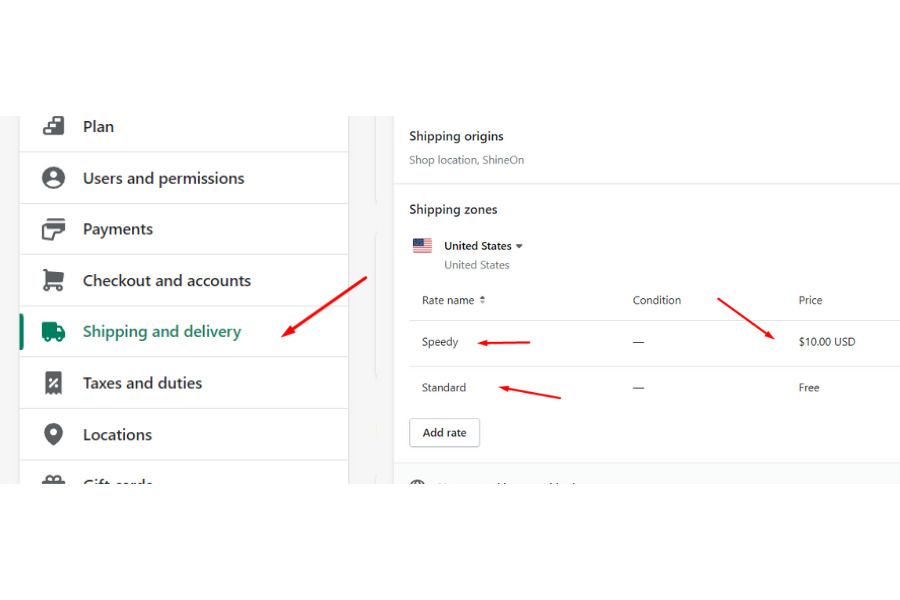Click the Plan icon in the sidebar
This screenshot has width=900, height=600.
pyautogui.click(x=53, y=127)
